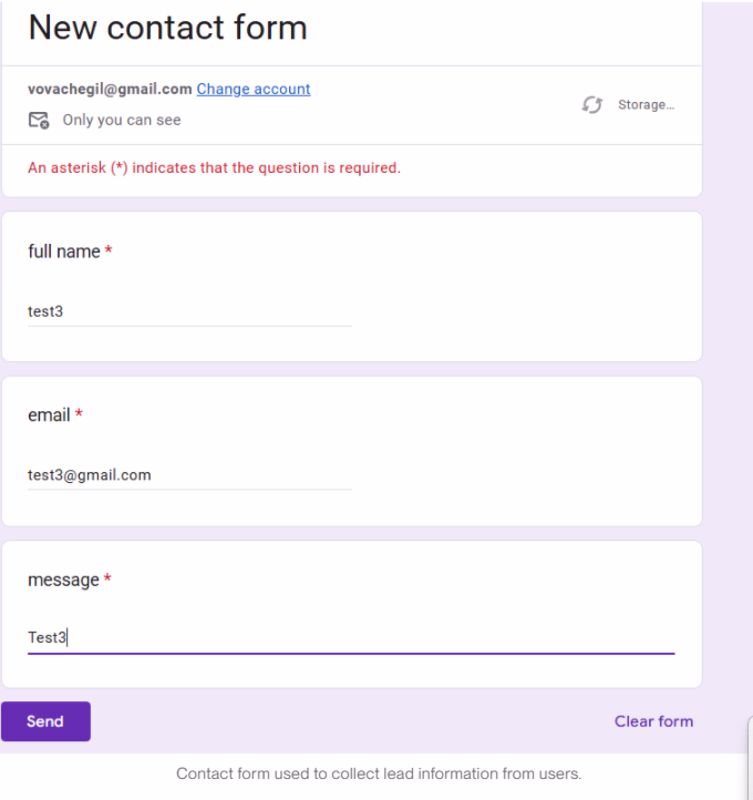Click the New contact form title
Viewport: 753px width, 800px height.
pos(168,27)
